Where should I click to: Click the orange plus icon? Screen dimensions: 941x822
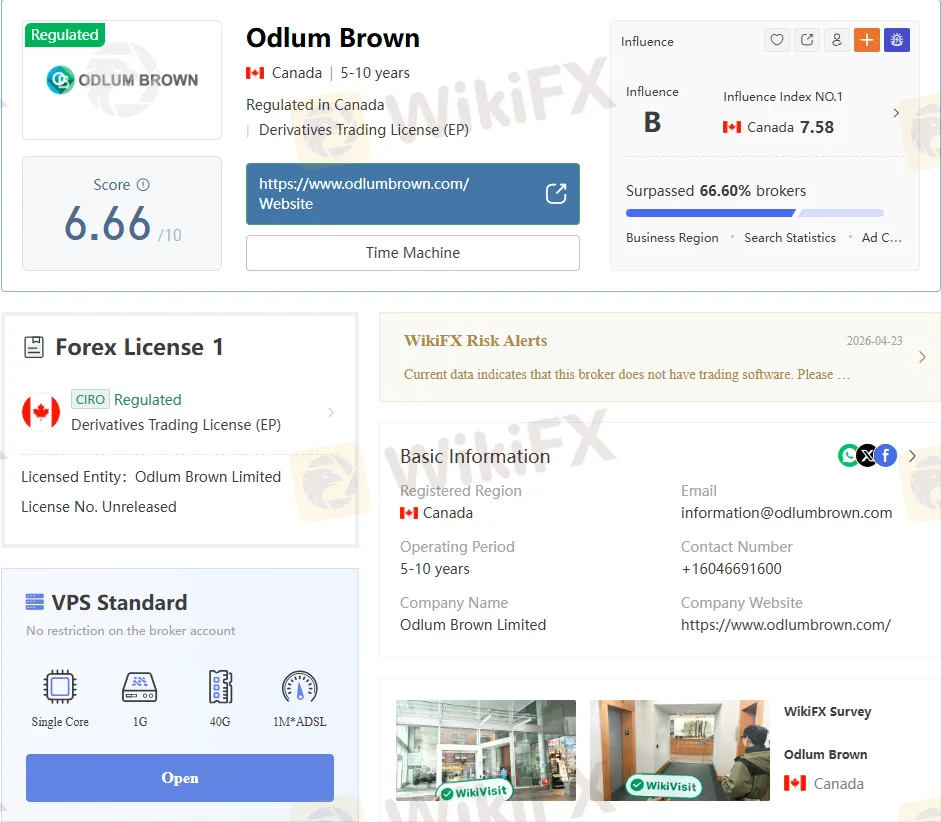(867, 40)
